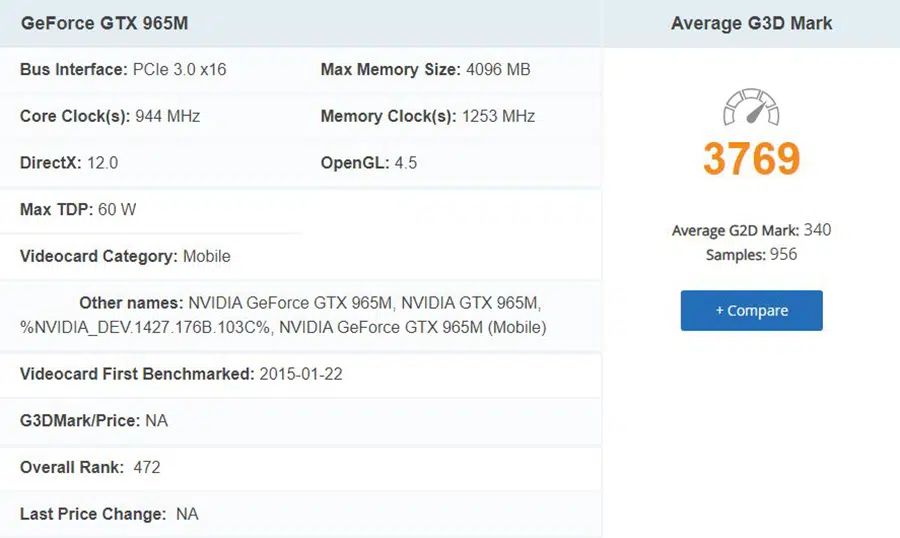Click the OpenGL 4.5 entry
The height and width of the screenshot is (538, 900).
pyautogui.click(x=369, y=163)
